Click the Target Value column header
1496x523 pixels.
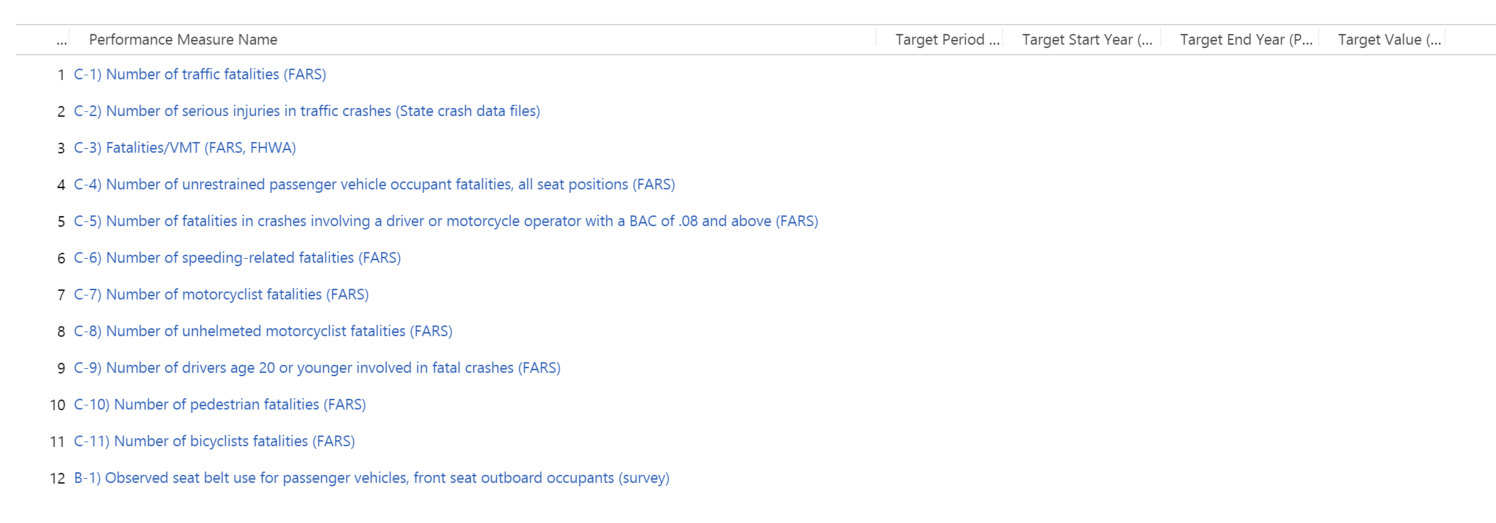click(1389, 40)
